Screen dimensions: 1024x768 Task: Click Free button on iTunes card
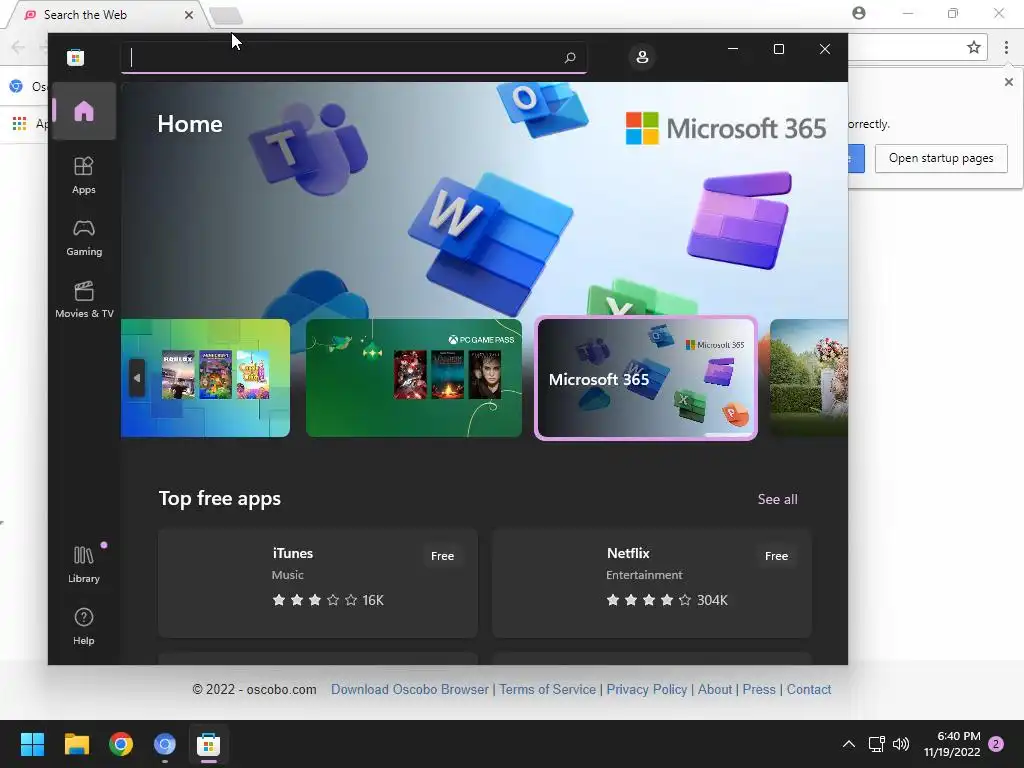pos(442,556)
